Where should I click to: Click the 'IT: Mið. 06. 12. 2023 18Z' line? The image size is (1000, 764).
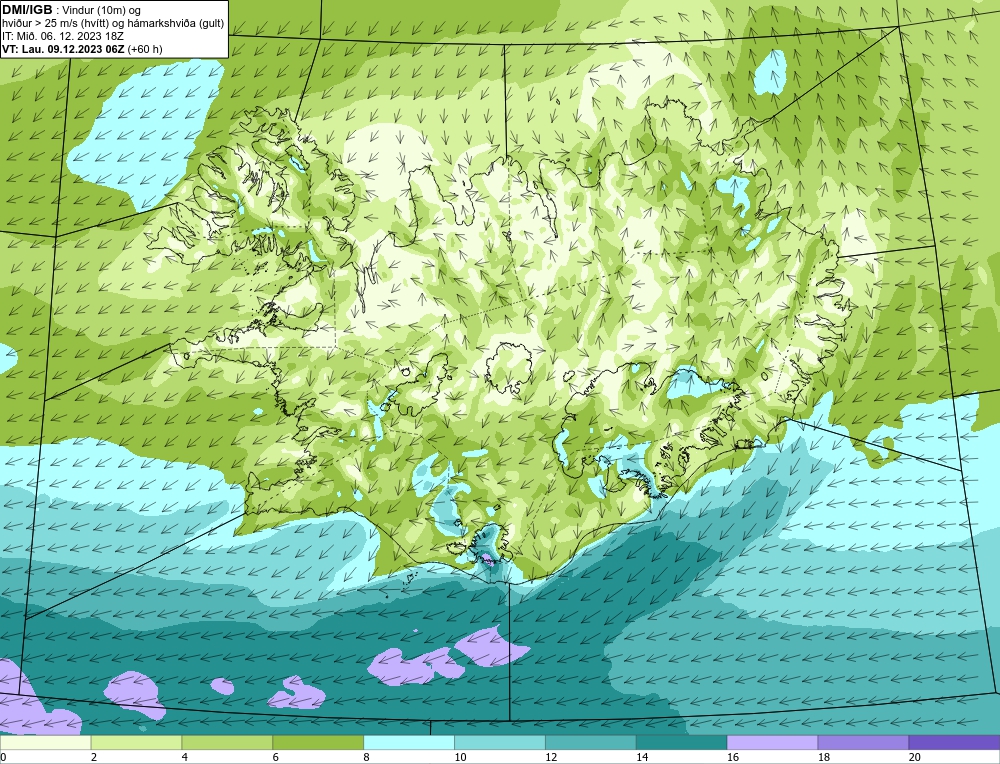coord(62,36)
